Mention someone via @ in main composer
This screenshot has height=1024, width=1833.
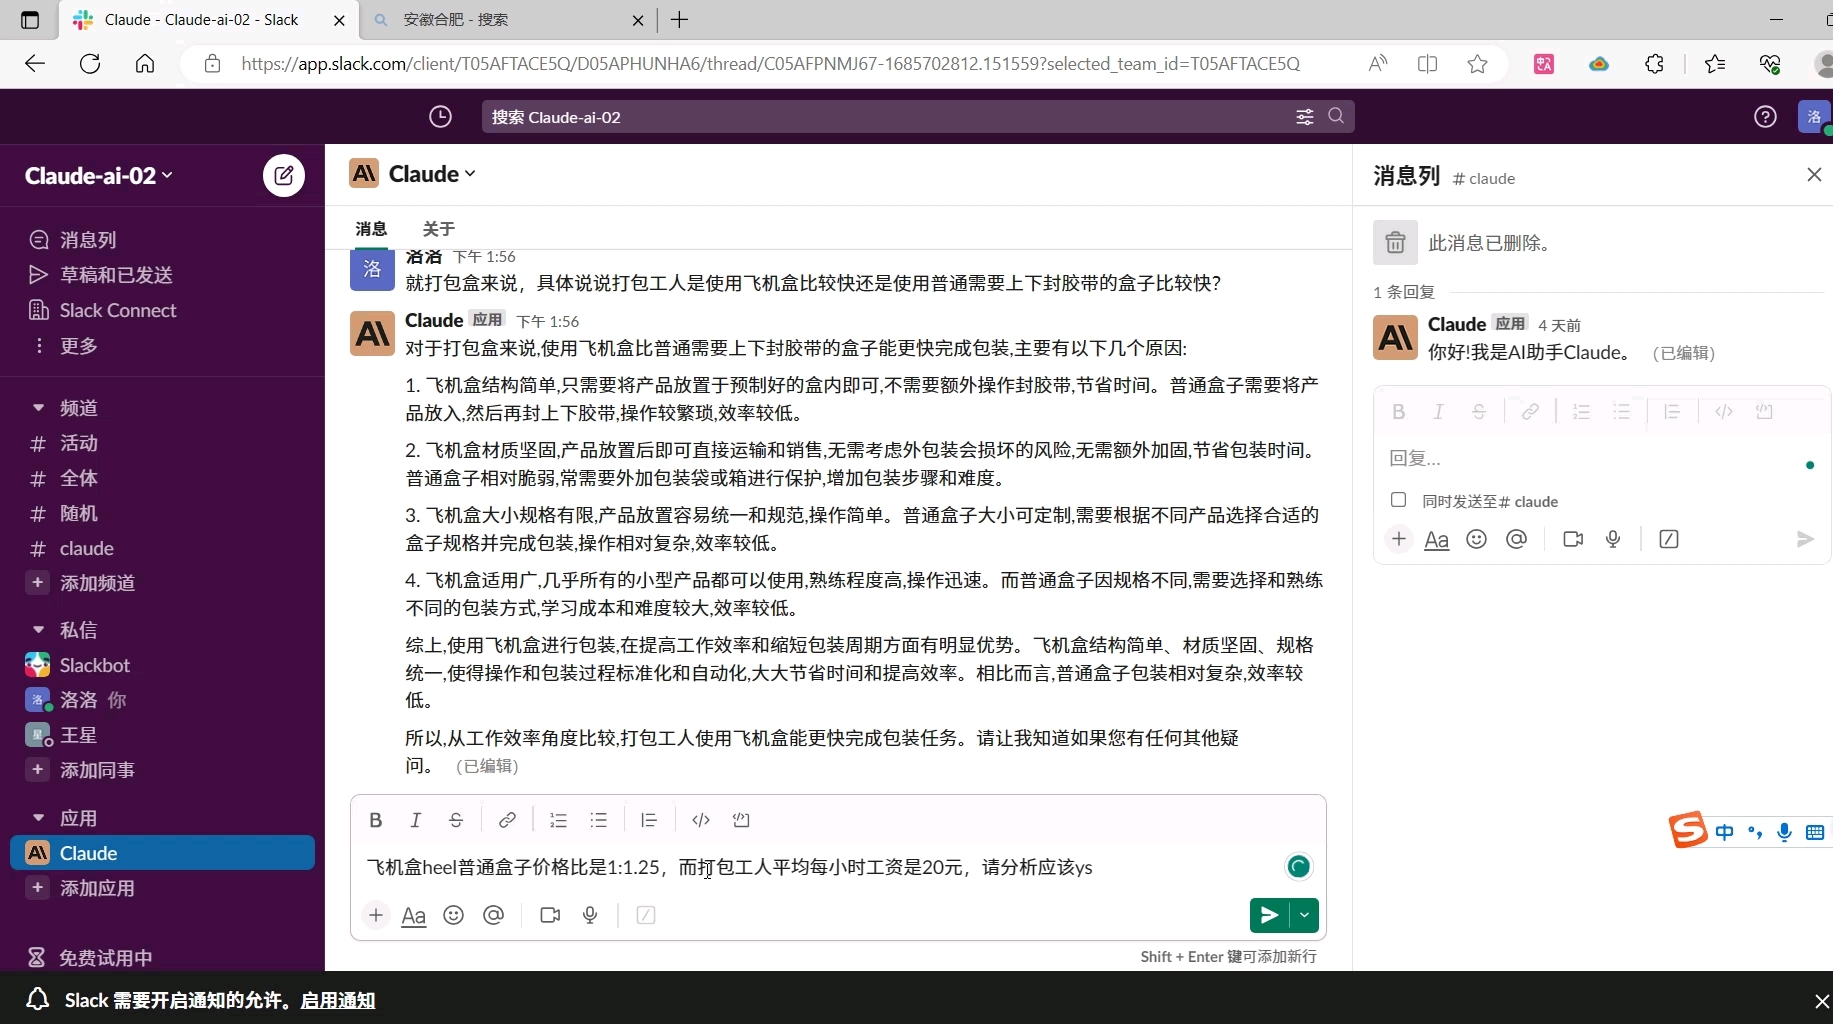pos(494,915)
